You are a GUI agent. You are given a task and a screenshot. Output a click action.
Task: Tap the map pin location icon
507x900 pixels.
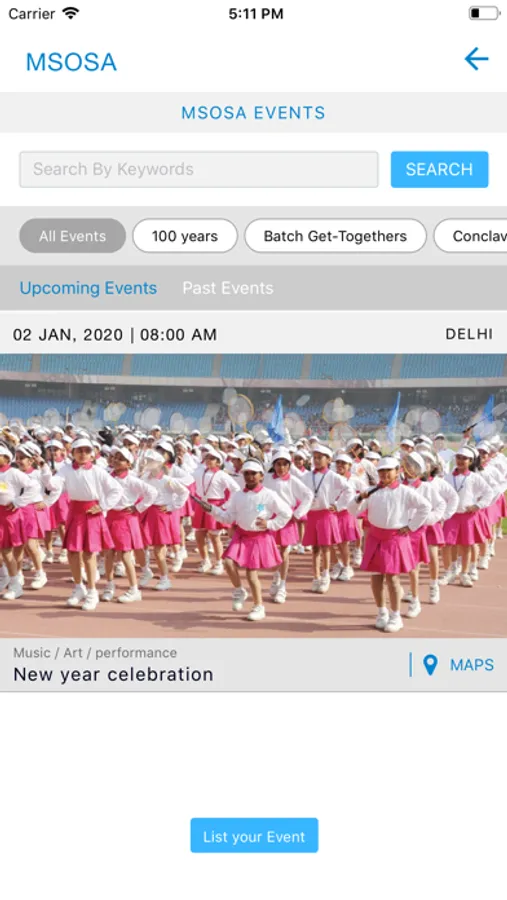(x=430, y=665)
